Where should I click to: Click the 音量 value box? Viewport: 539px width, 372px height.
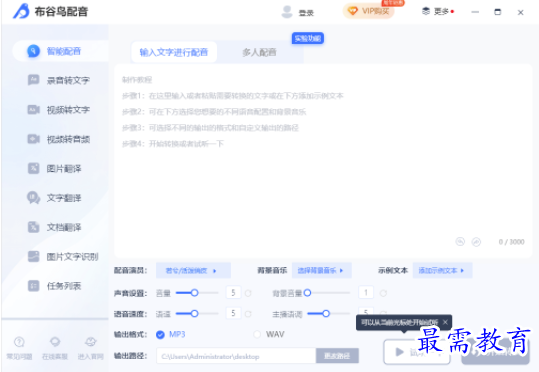tap(233, 293)
